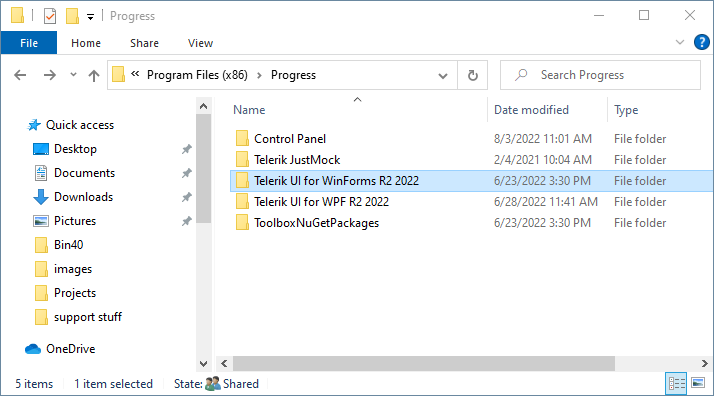Switch to large thumbnails view icon
Screen dimensions: 714x396
698,383
